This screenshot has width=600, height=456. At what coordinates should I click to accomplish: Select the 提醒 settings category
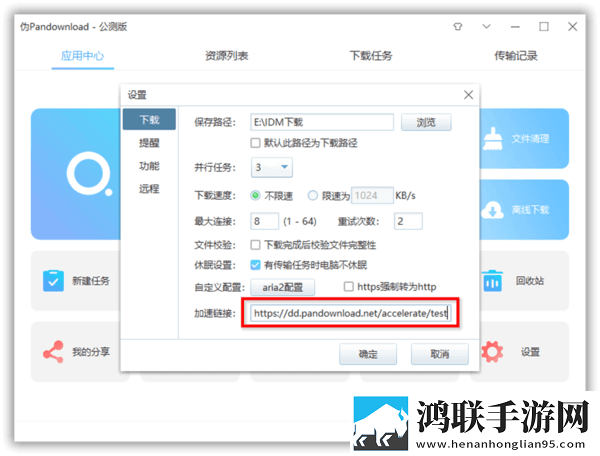(149, 143)
